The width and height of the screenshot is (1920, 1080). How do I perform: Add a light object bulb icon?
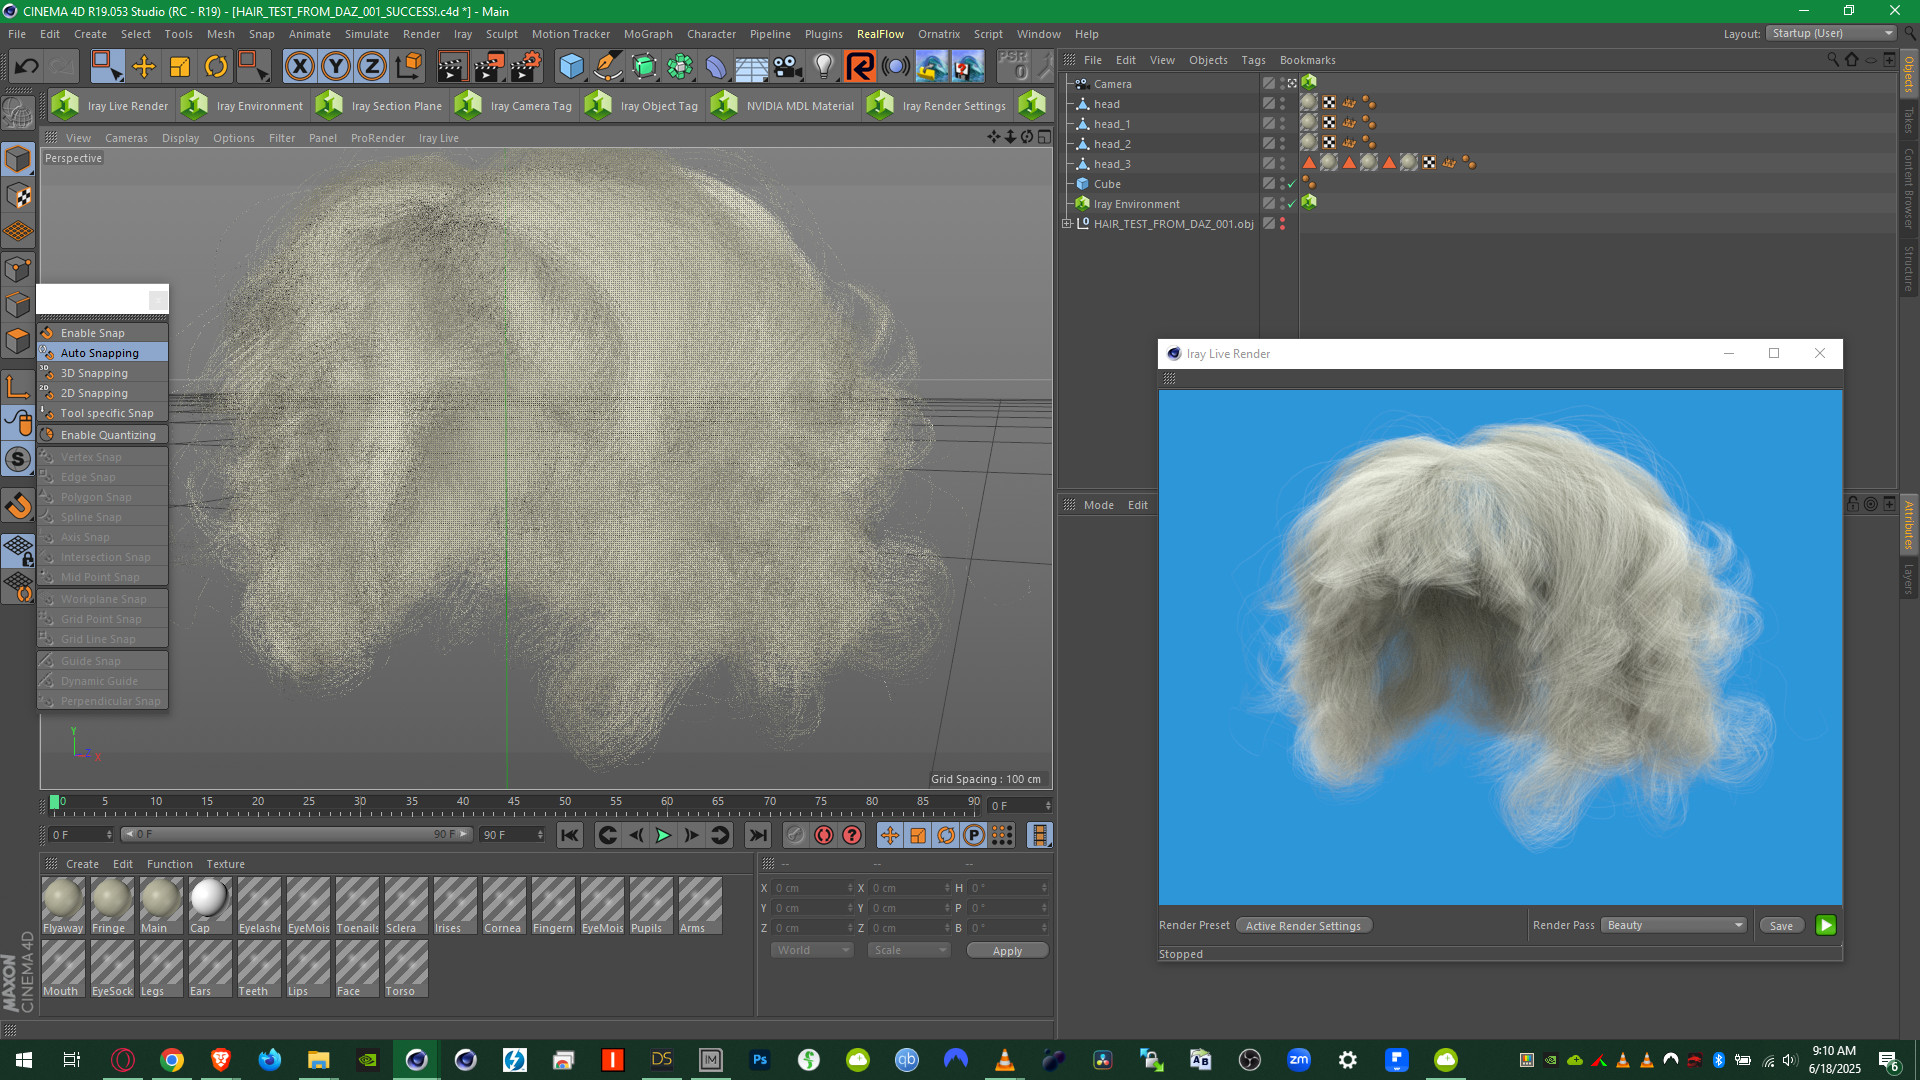click(823, 67)
